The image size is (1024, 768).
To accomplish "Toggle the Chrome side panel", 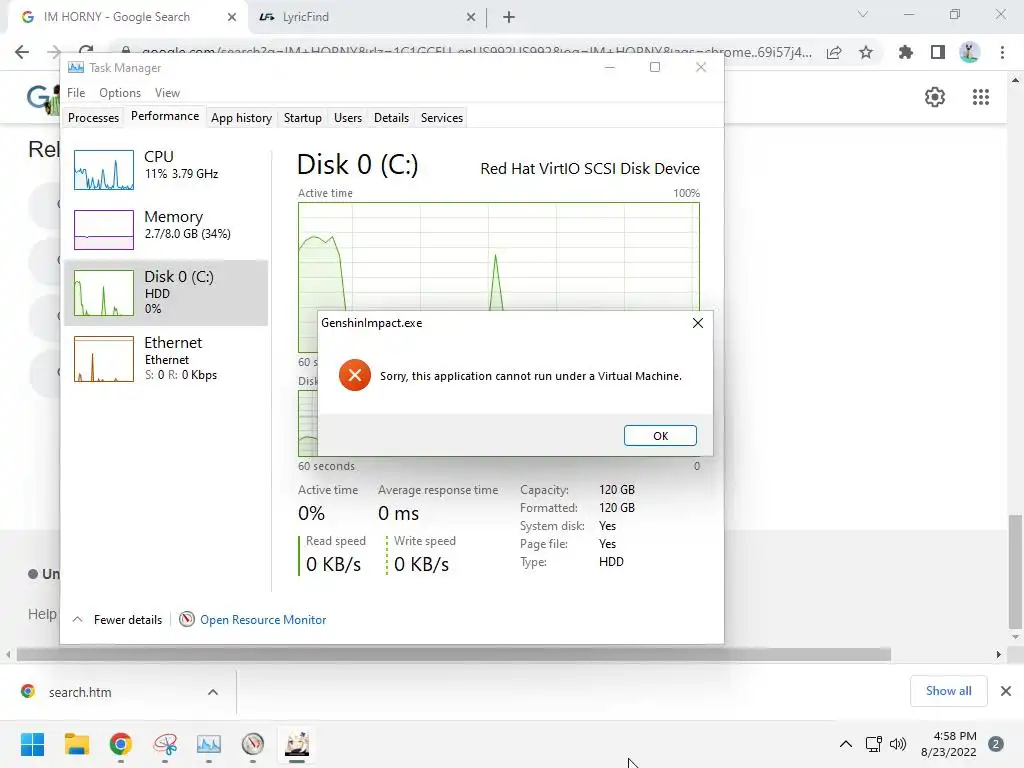I will (938, 52).
